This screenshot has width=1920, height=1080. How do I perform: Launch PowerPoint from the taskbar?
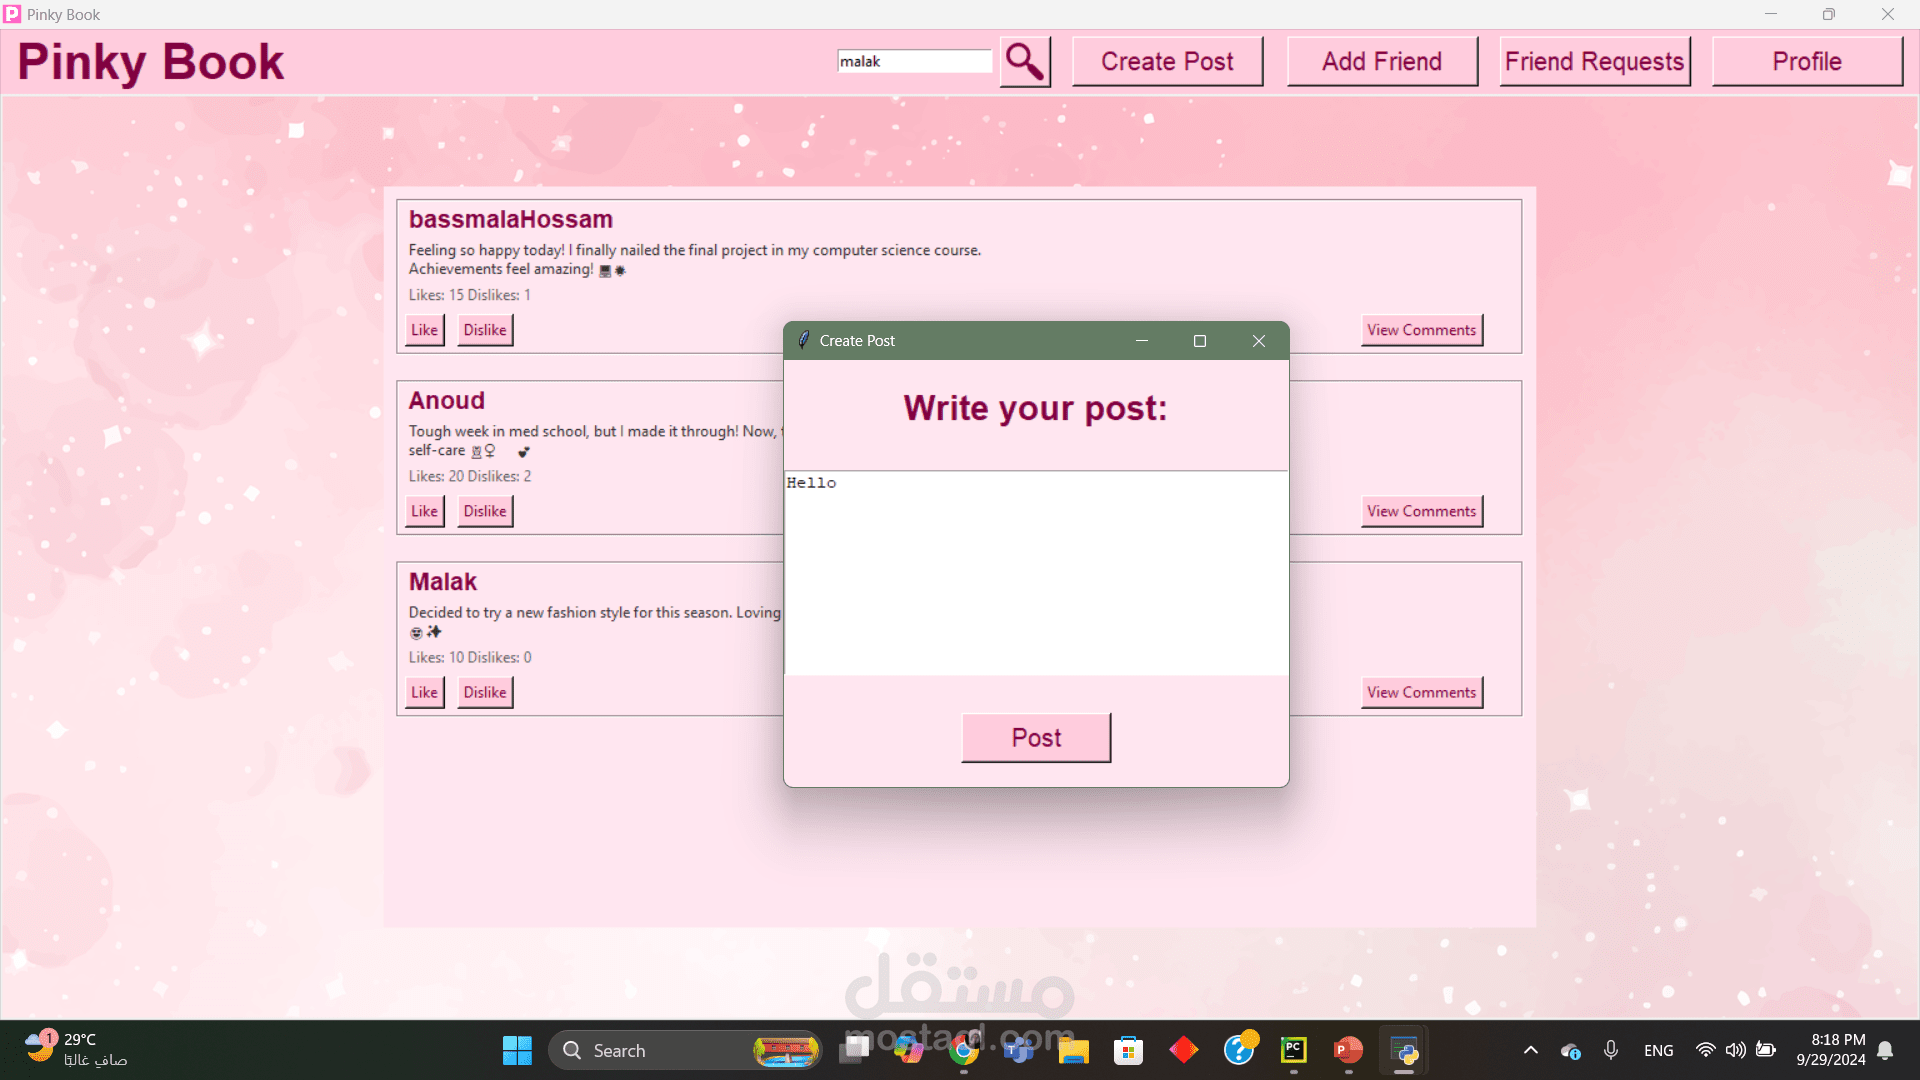click(1348, 1050)
